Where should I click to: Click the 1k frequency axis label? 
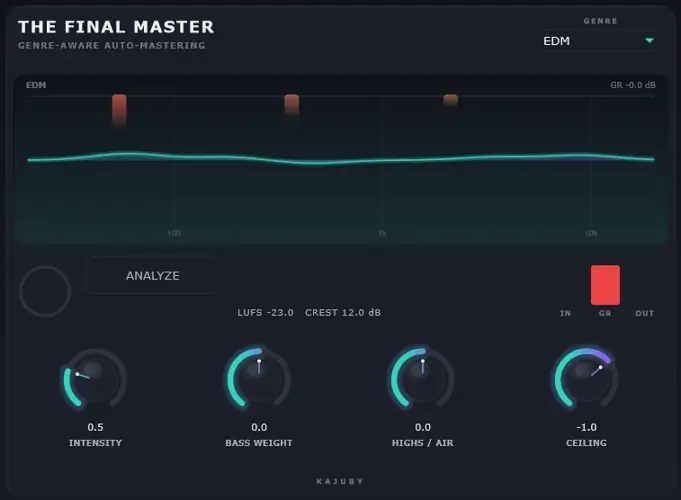click(382, 233)
